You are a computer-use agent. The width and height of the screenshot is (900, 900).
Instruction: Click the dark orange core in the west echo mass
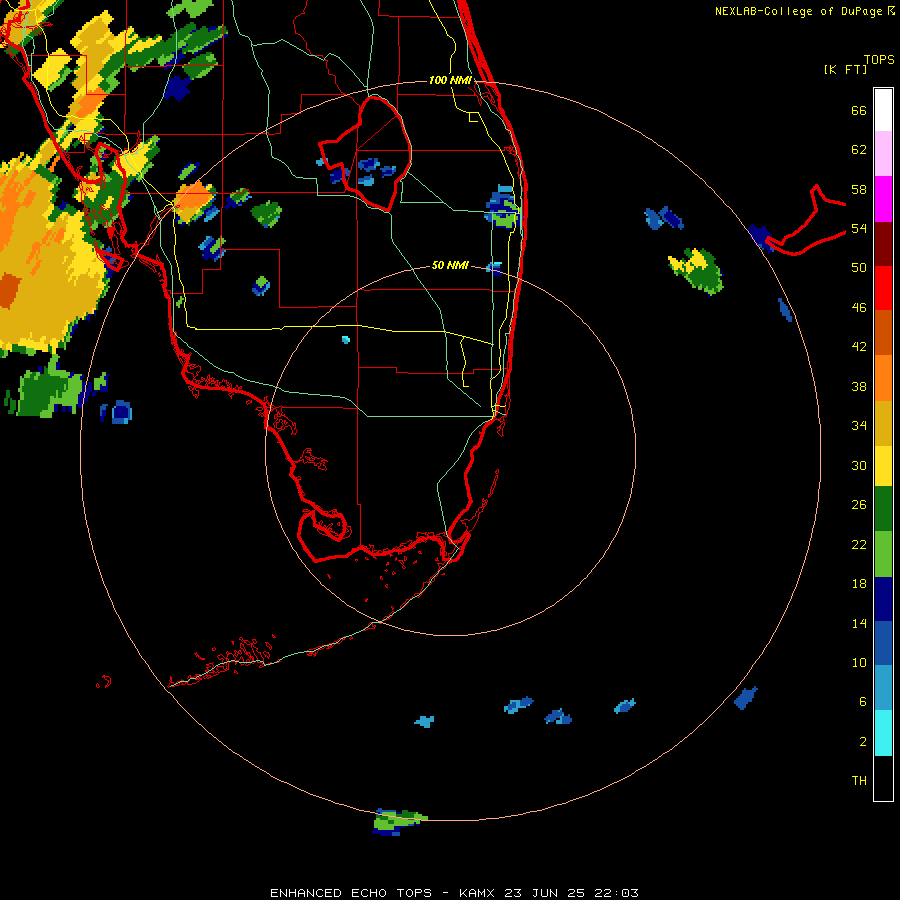coord(9,290)
